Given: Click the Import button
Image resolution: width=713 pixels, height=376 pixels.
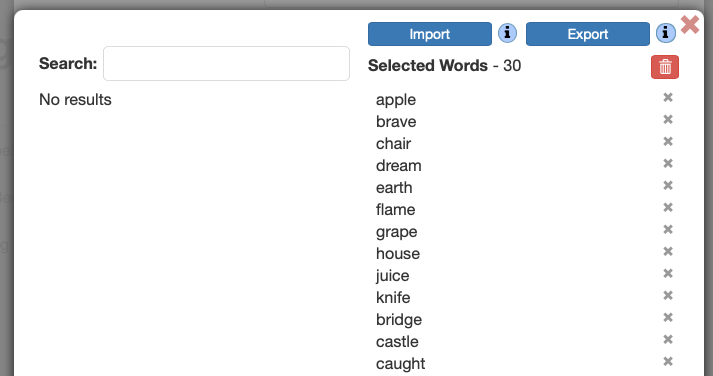Looking at the screenshot, I should point(430,34).
